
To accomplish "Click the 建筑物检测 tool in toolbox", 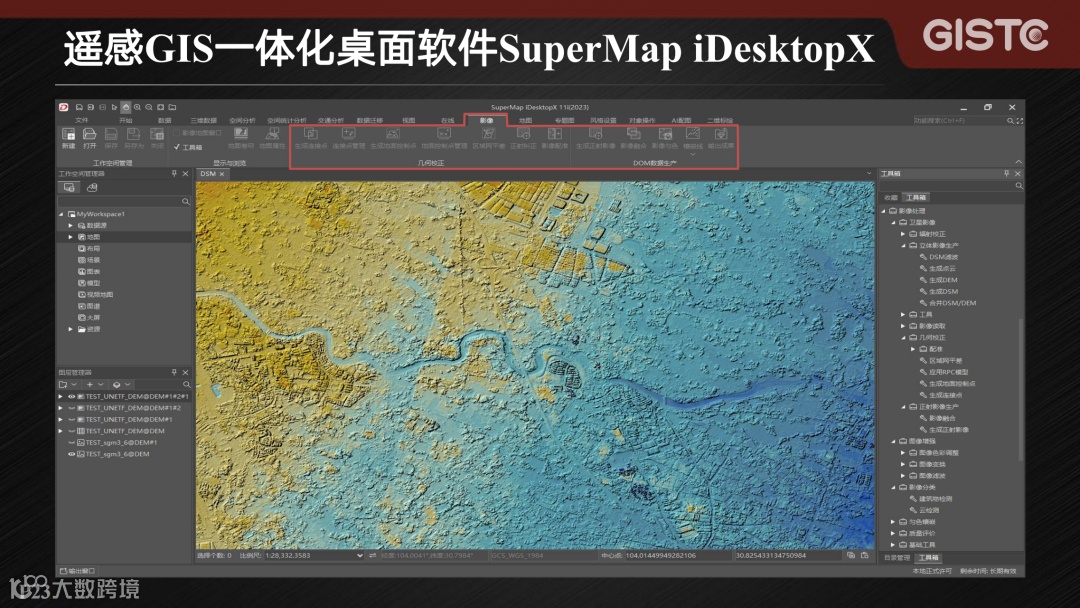I will (x=935, y=499).
